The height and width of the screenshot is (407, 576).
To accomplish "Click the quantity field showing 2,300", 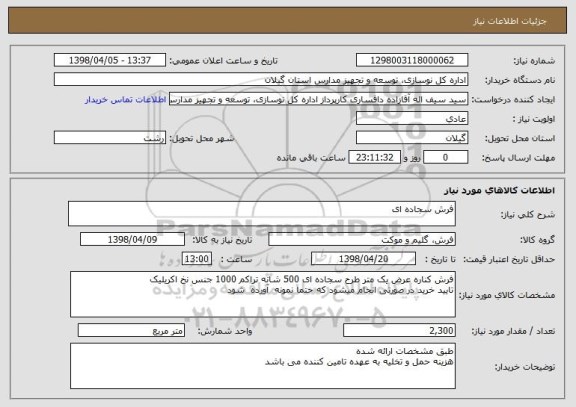I will click(399, 331).
